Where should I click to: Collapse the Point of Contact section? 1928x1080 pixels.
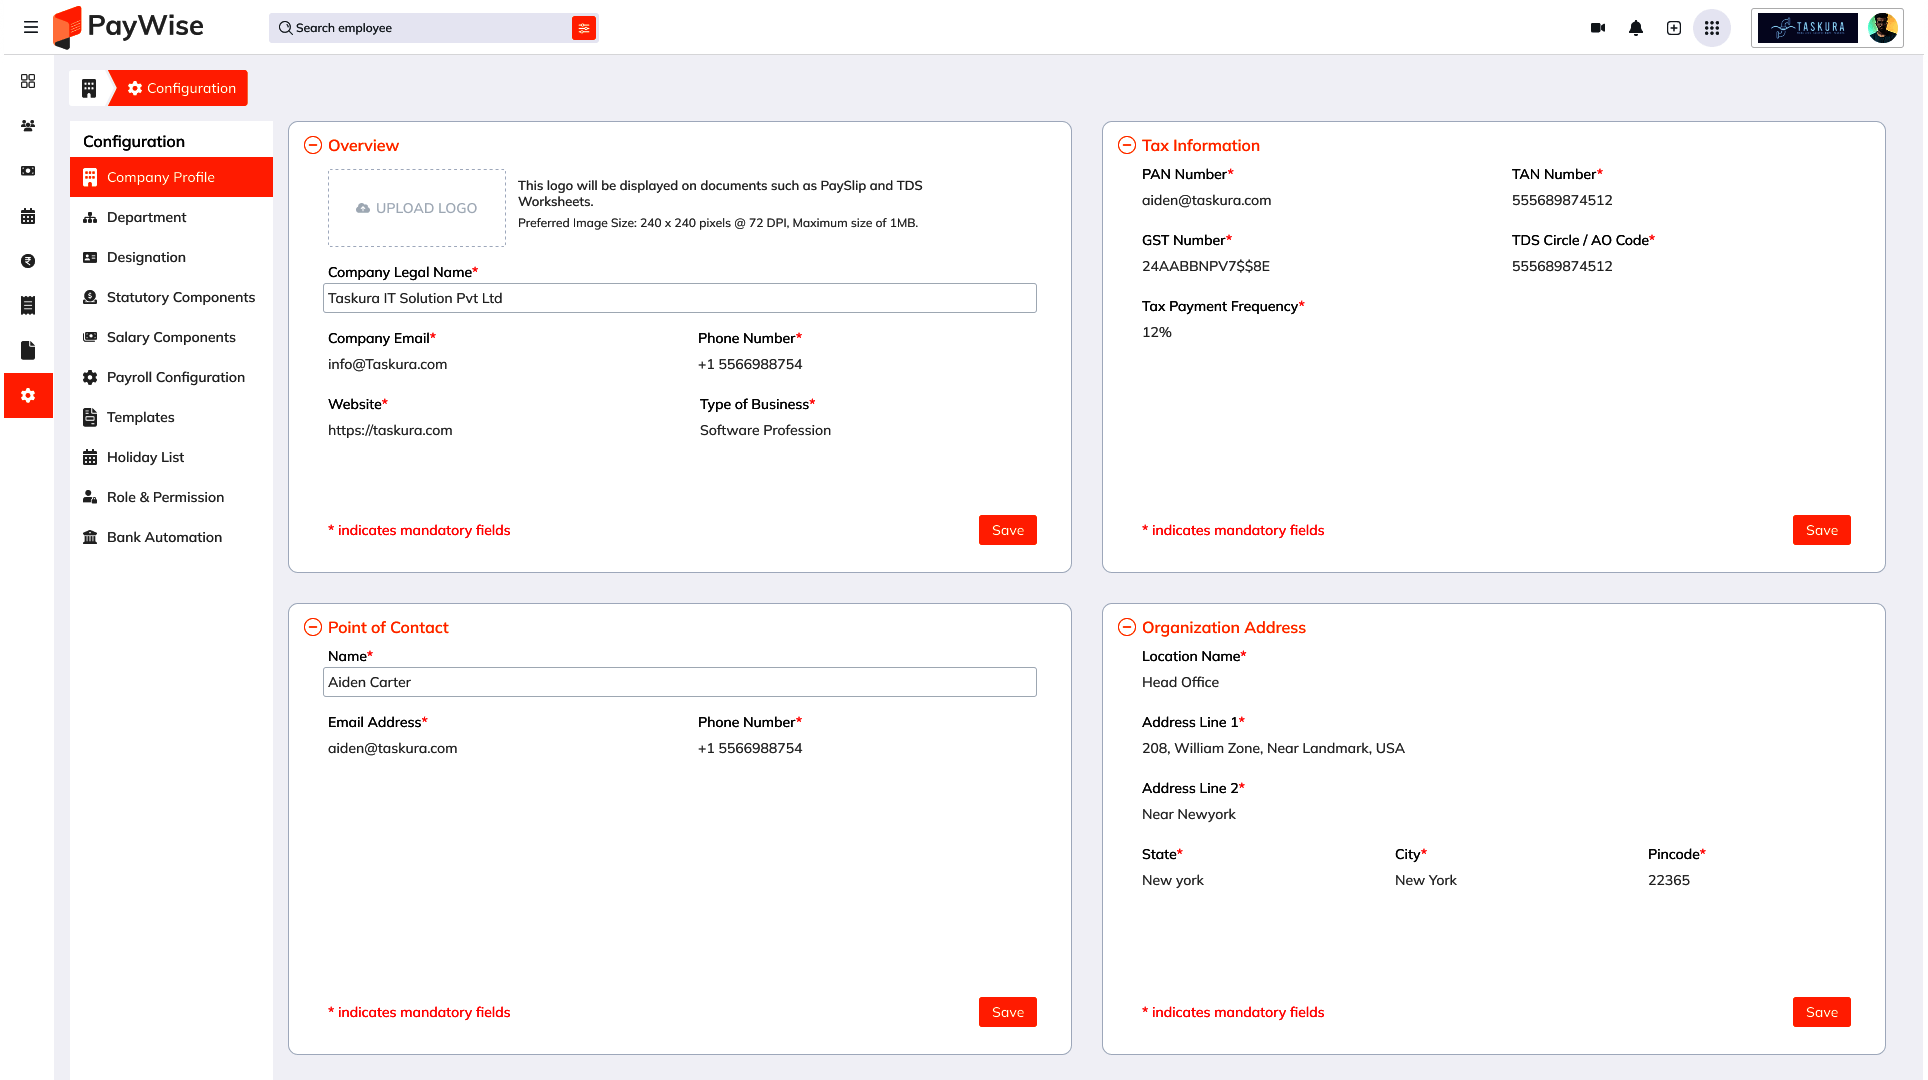(x=313, y=627)
